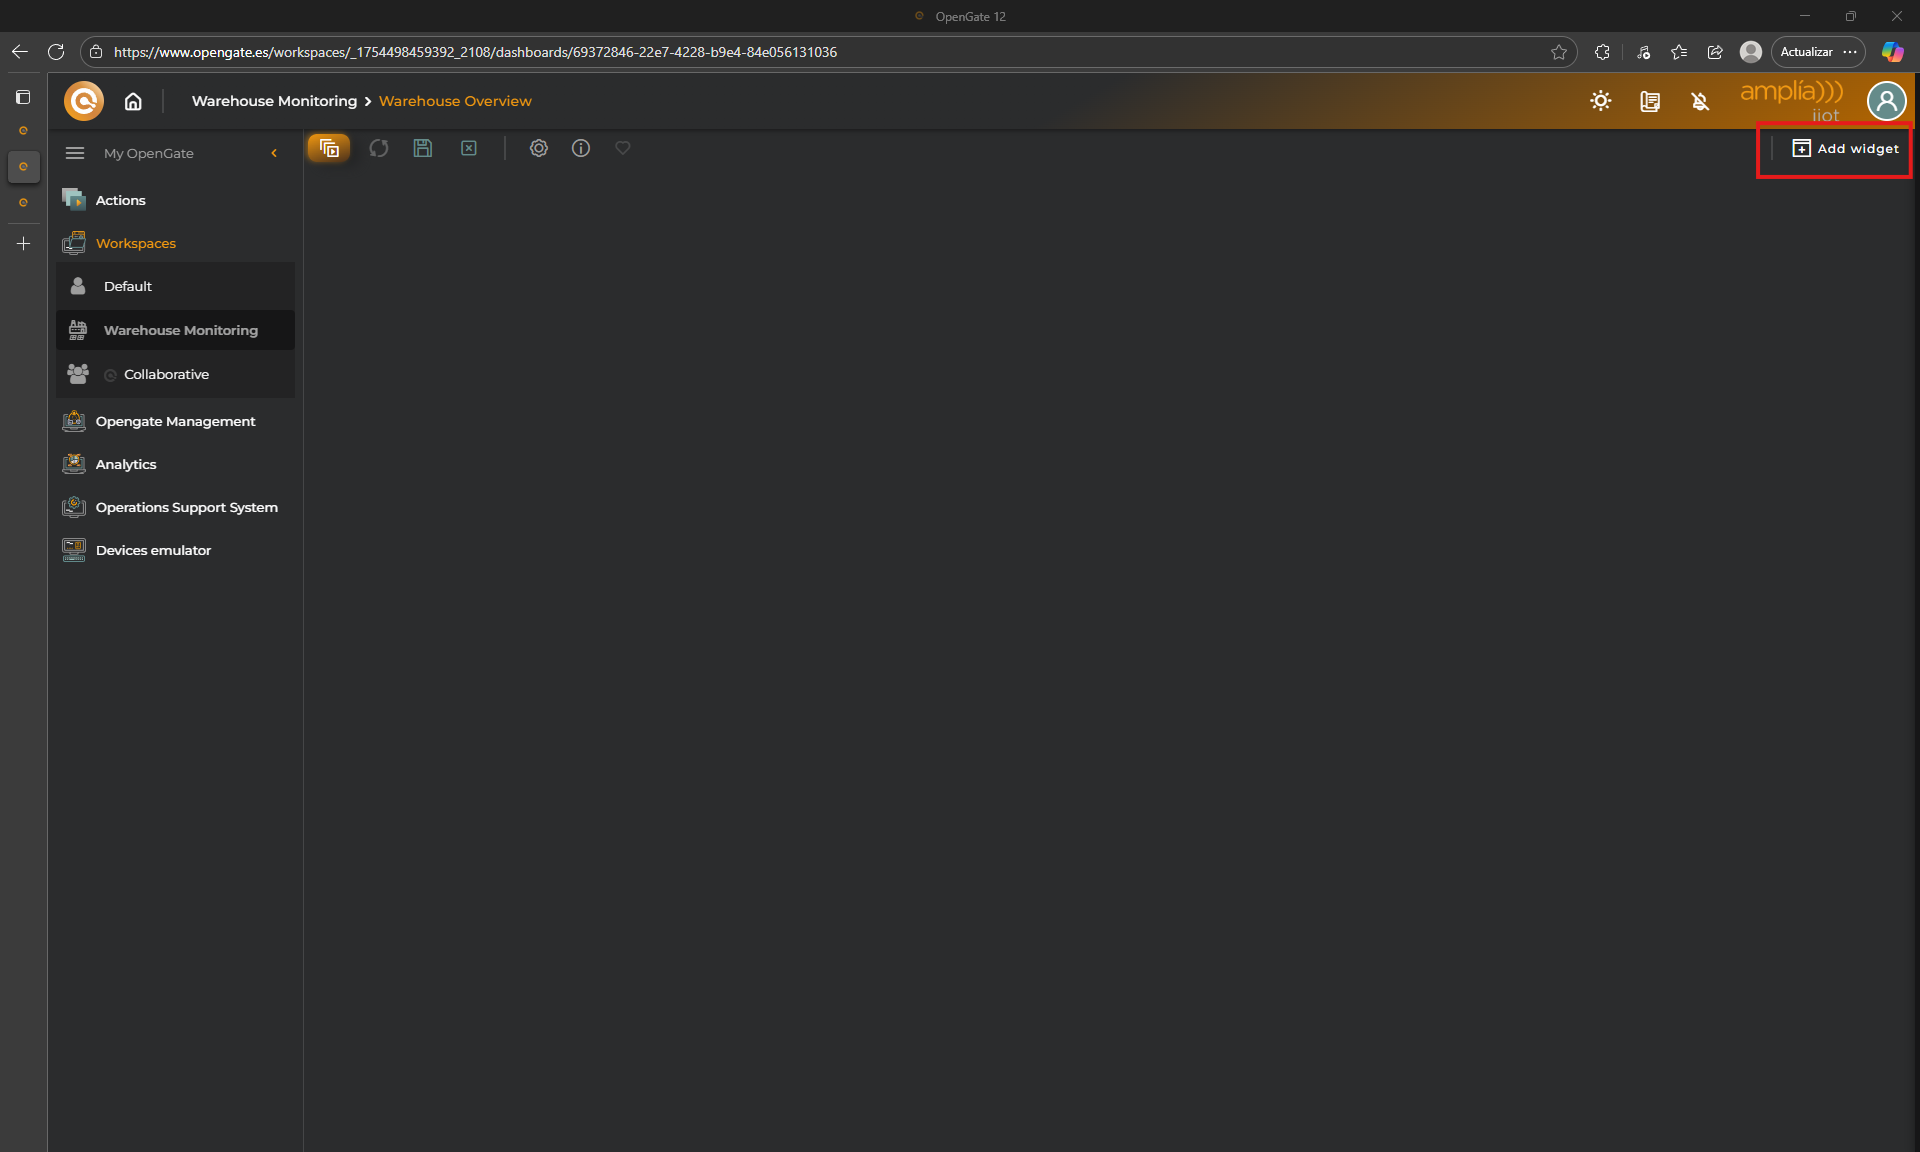The image size is (1920, 1152).
Task: Click the muted notifications bell icon
Action: click(1700, 101)
